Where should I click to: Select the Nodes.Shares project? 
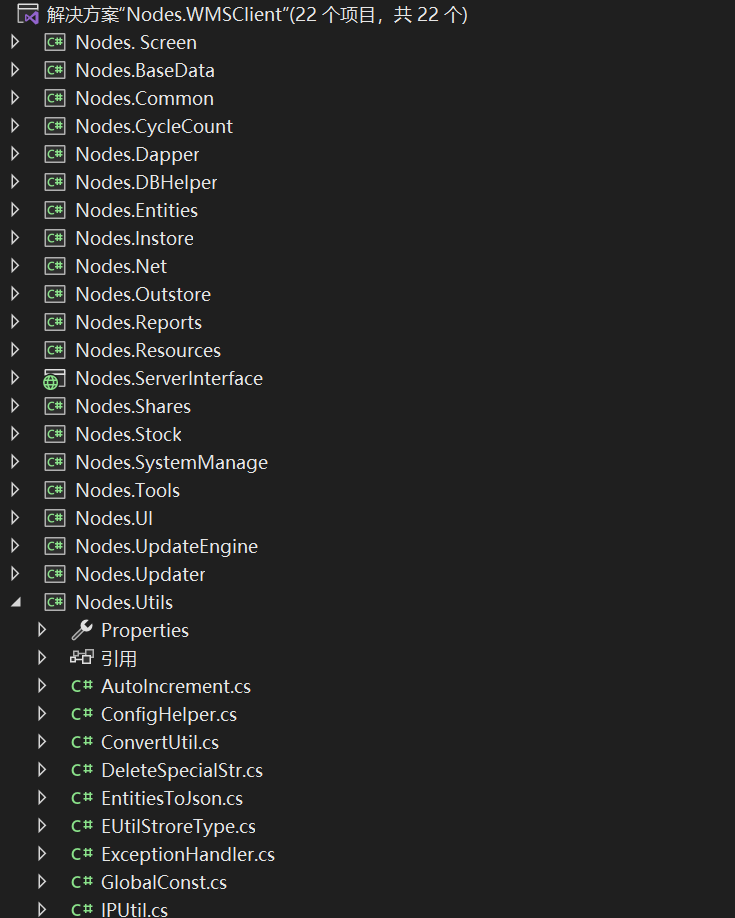(x=134, y=406)
